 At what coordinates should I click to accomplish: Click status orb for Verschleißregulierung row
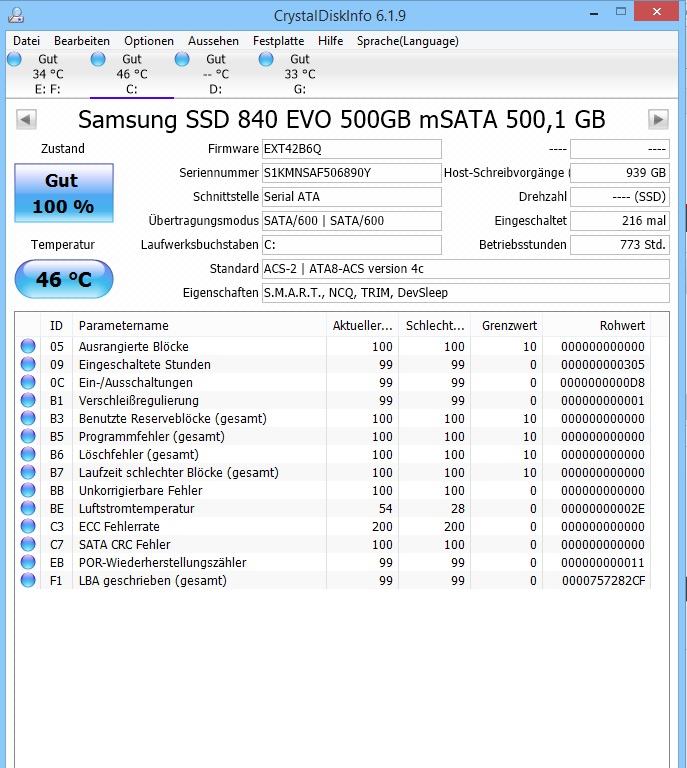coord(28,400)
